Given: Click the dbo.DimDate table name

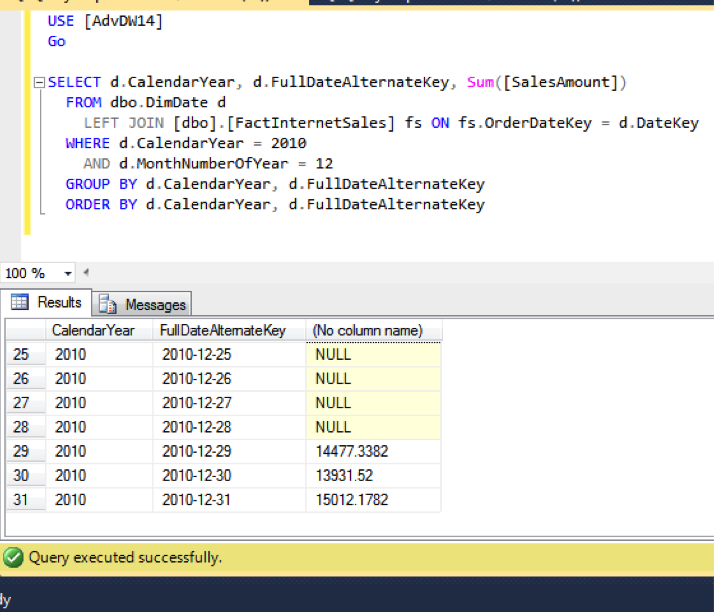Looking at the screenshot, I should (159, 102).
